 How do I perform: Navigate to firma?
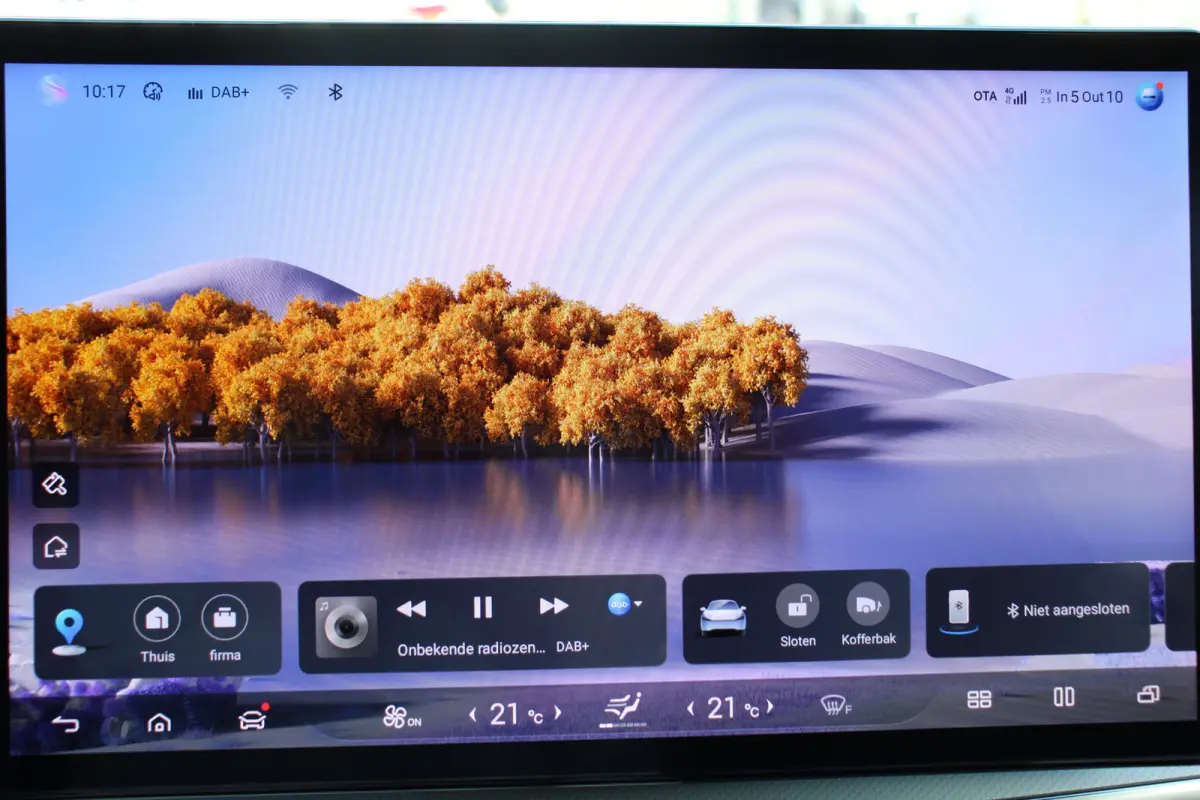[x=225, y=630]
